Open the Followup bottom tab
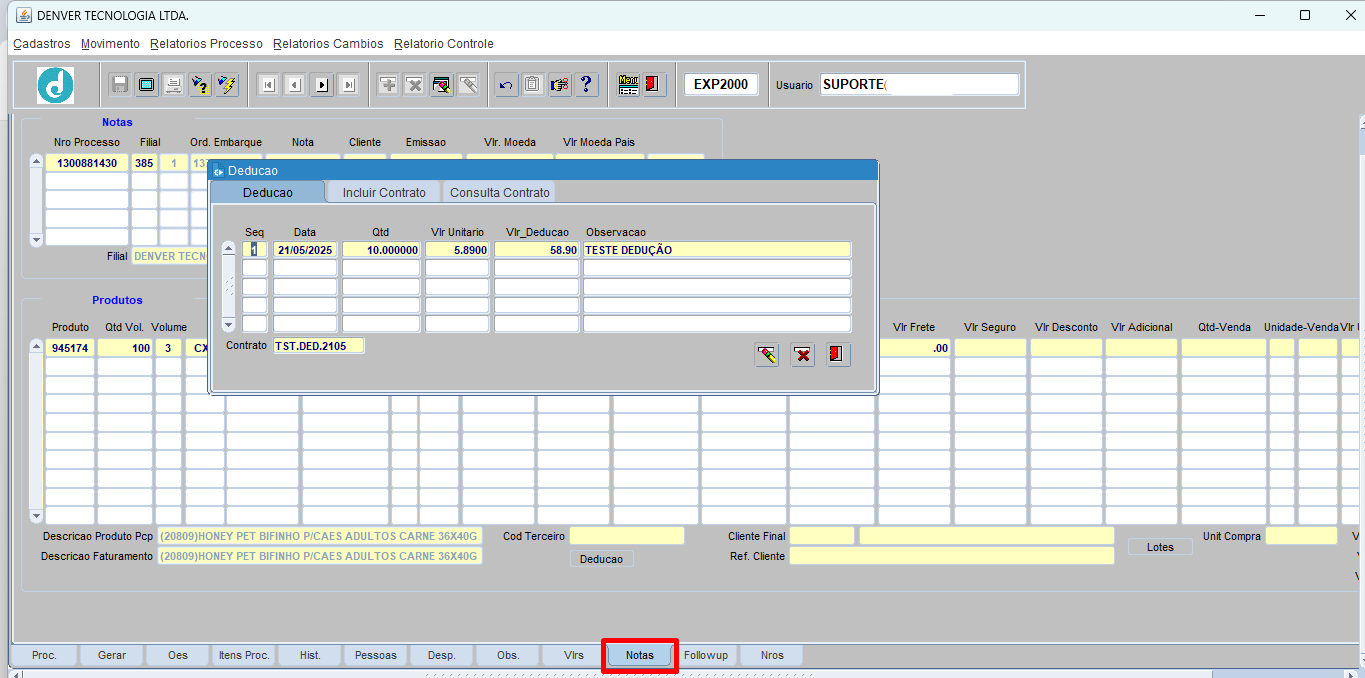 click(706, 655)
